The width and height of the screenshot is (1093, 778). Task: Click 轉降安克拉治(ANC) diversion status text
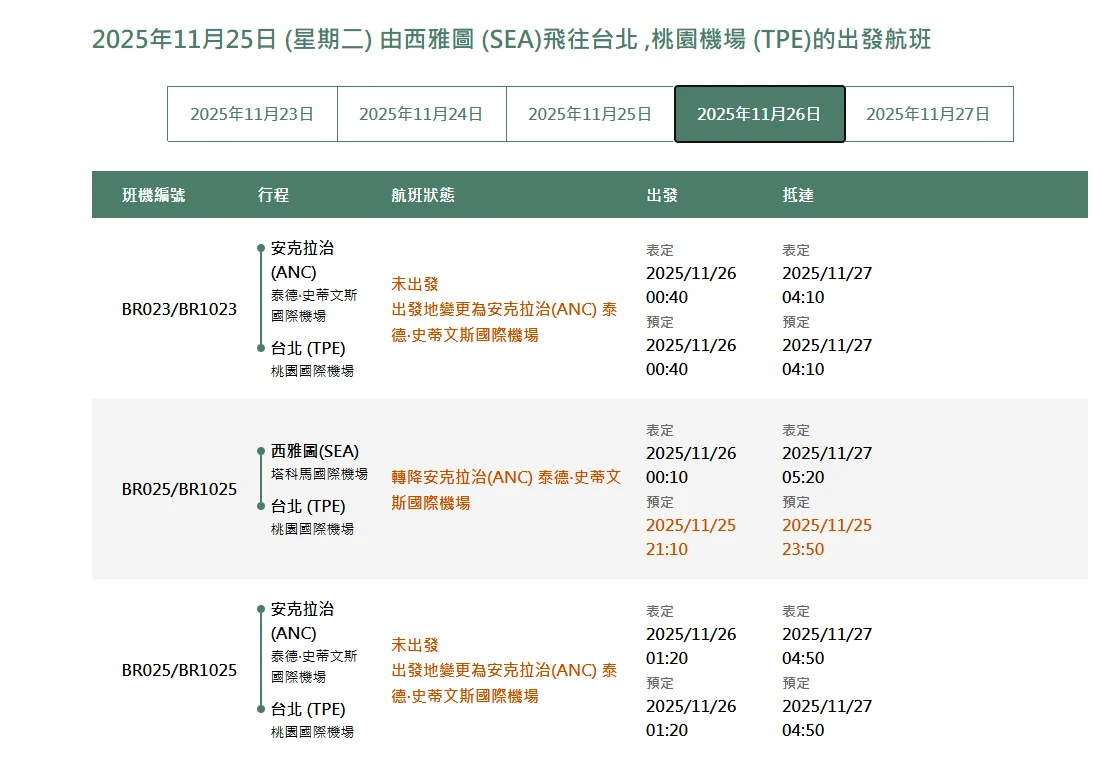coord(505,490)
